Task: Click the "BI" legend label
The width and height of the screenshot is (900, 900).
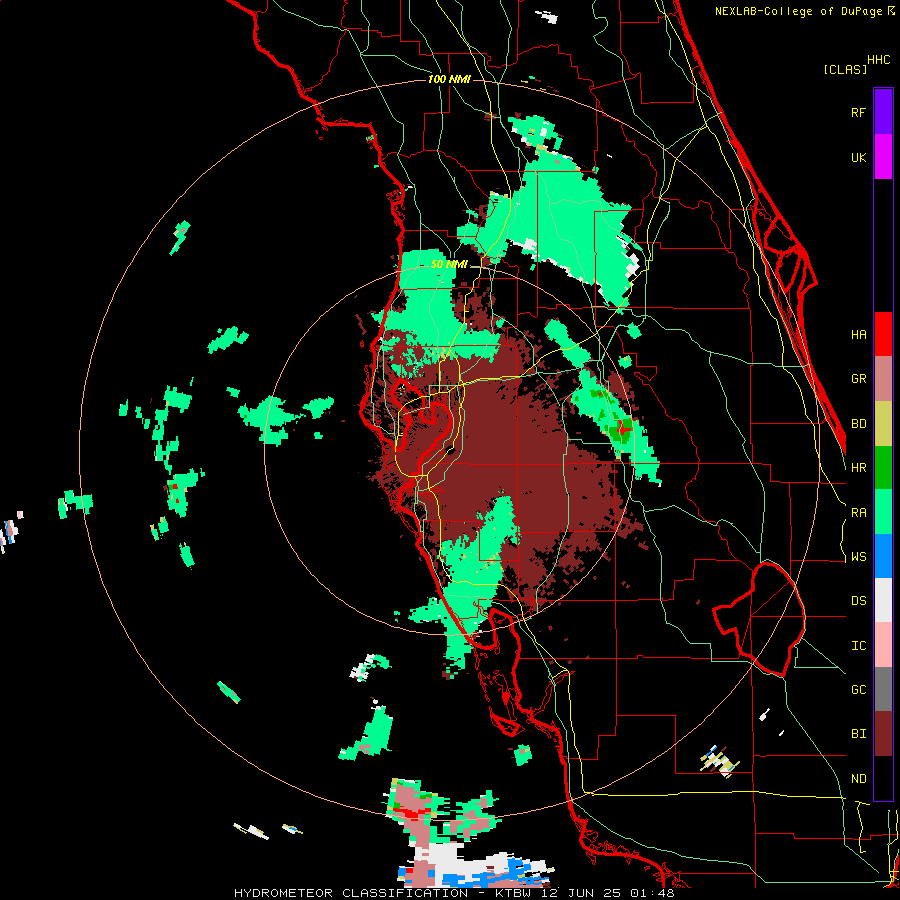Action: point(858,734)
